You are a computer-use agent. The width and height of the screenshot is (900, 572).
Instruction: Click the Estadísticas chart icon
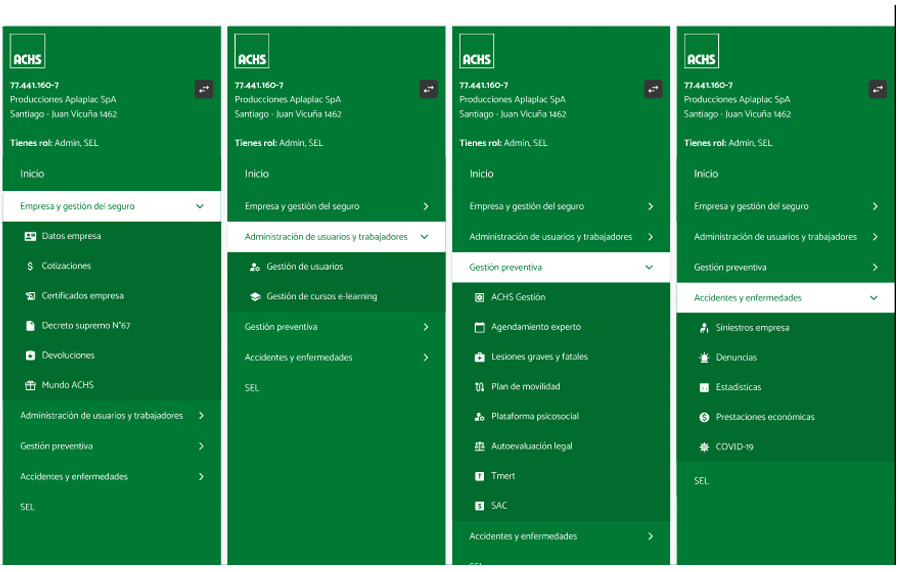point(704,388)
